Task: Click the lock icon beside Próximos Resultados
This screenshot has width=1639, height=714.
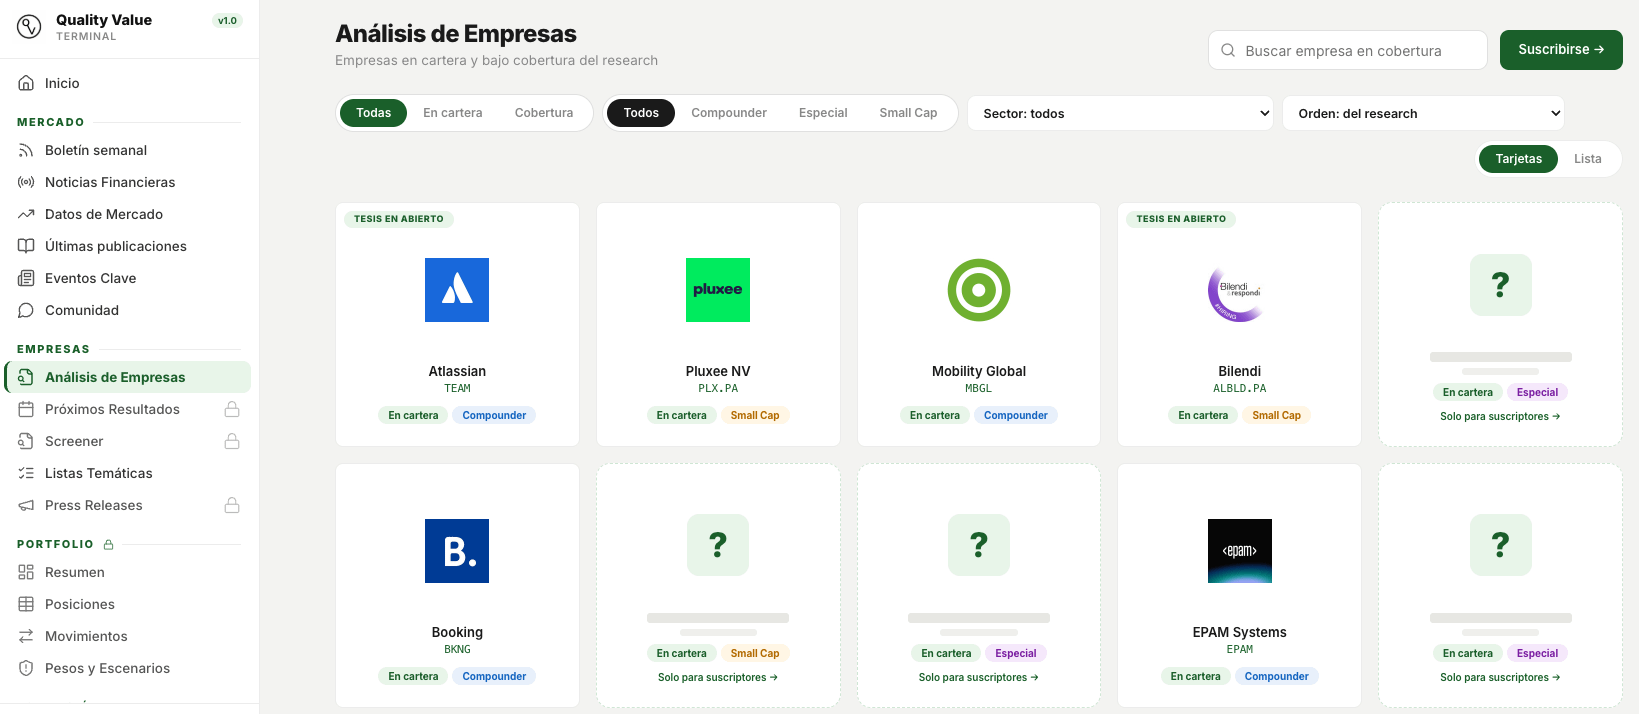Action: click(x=232, y=409)
